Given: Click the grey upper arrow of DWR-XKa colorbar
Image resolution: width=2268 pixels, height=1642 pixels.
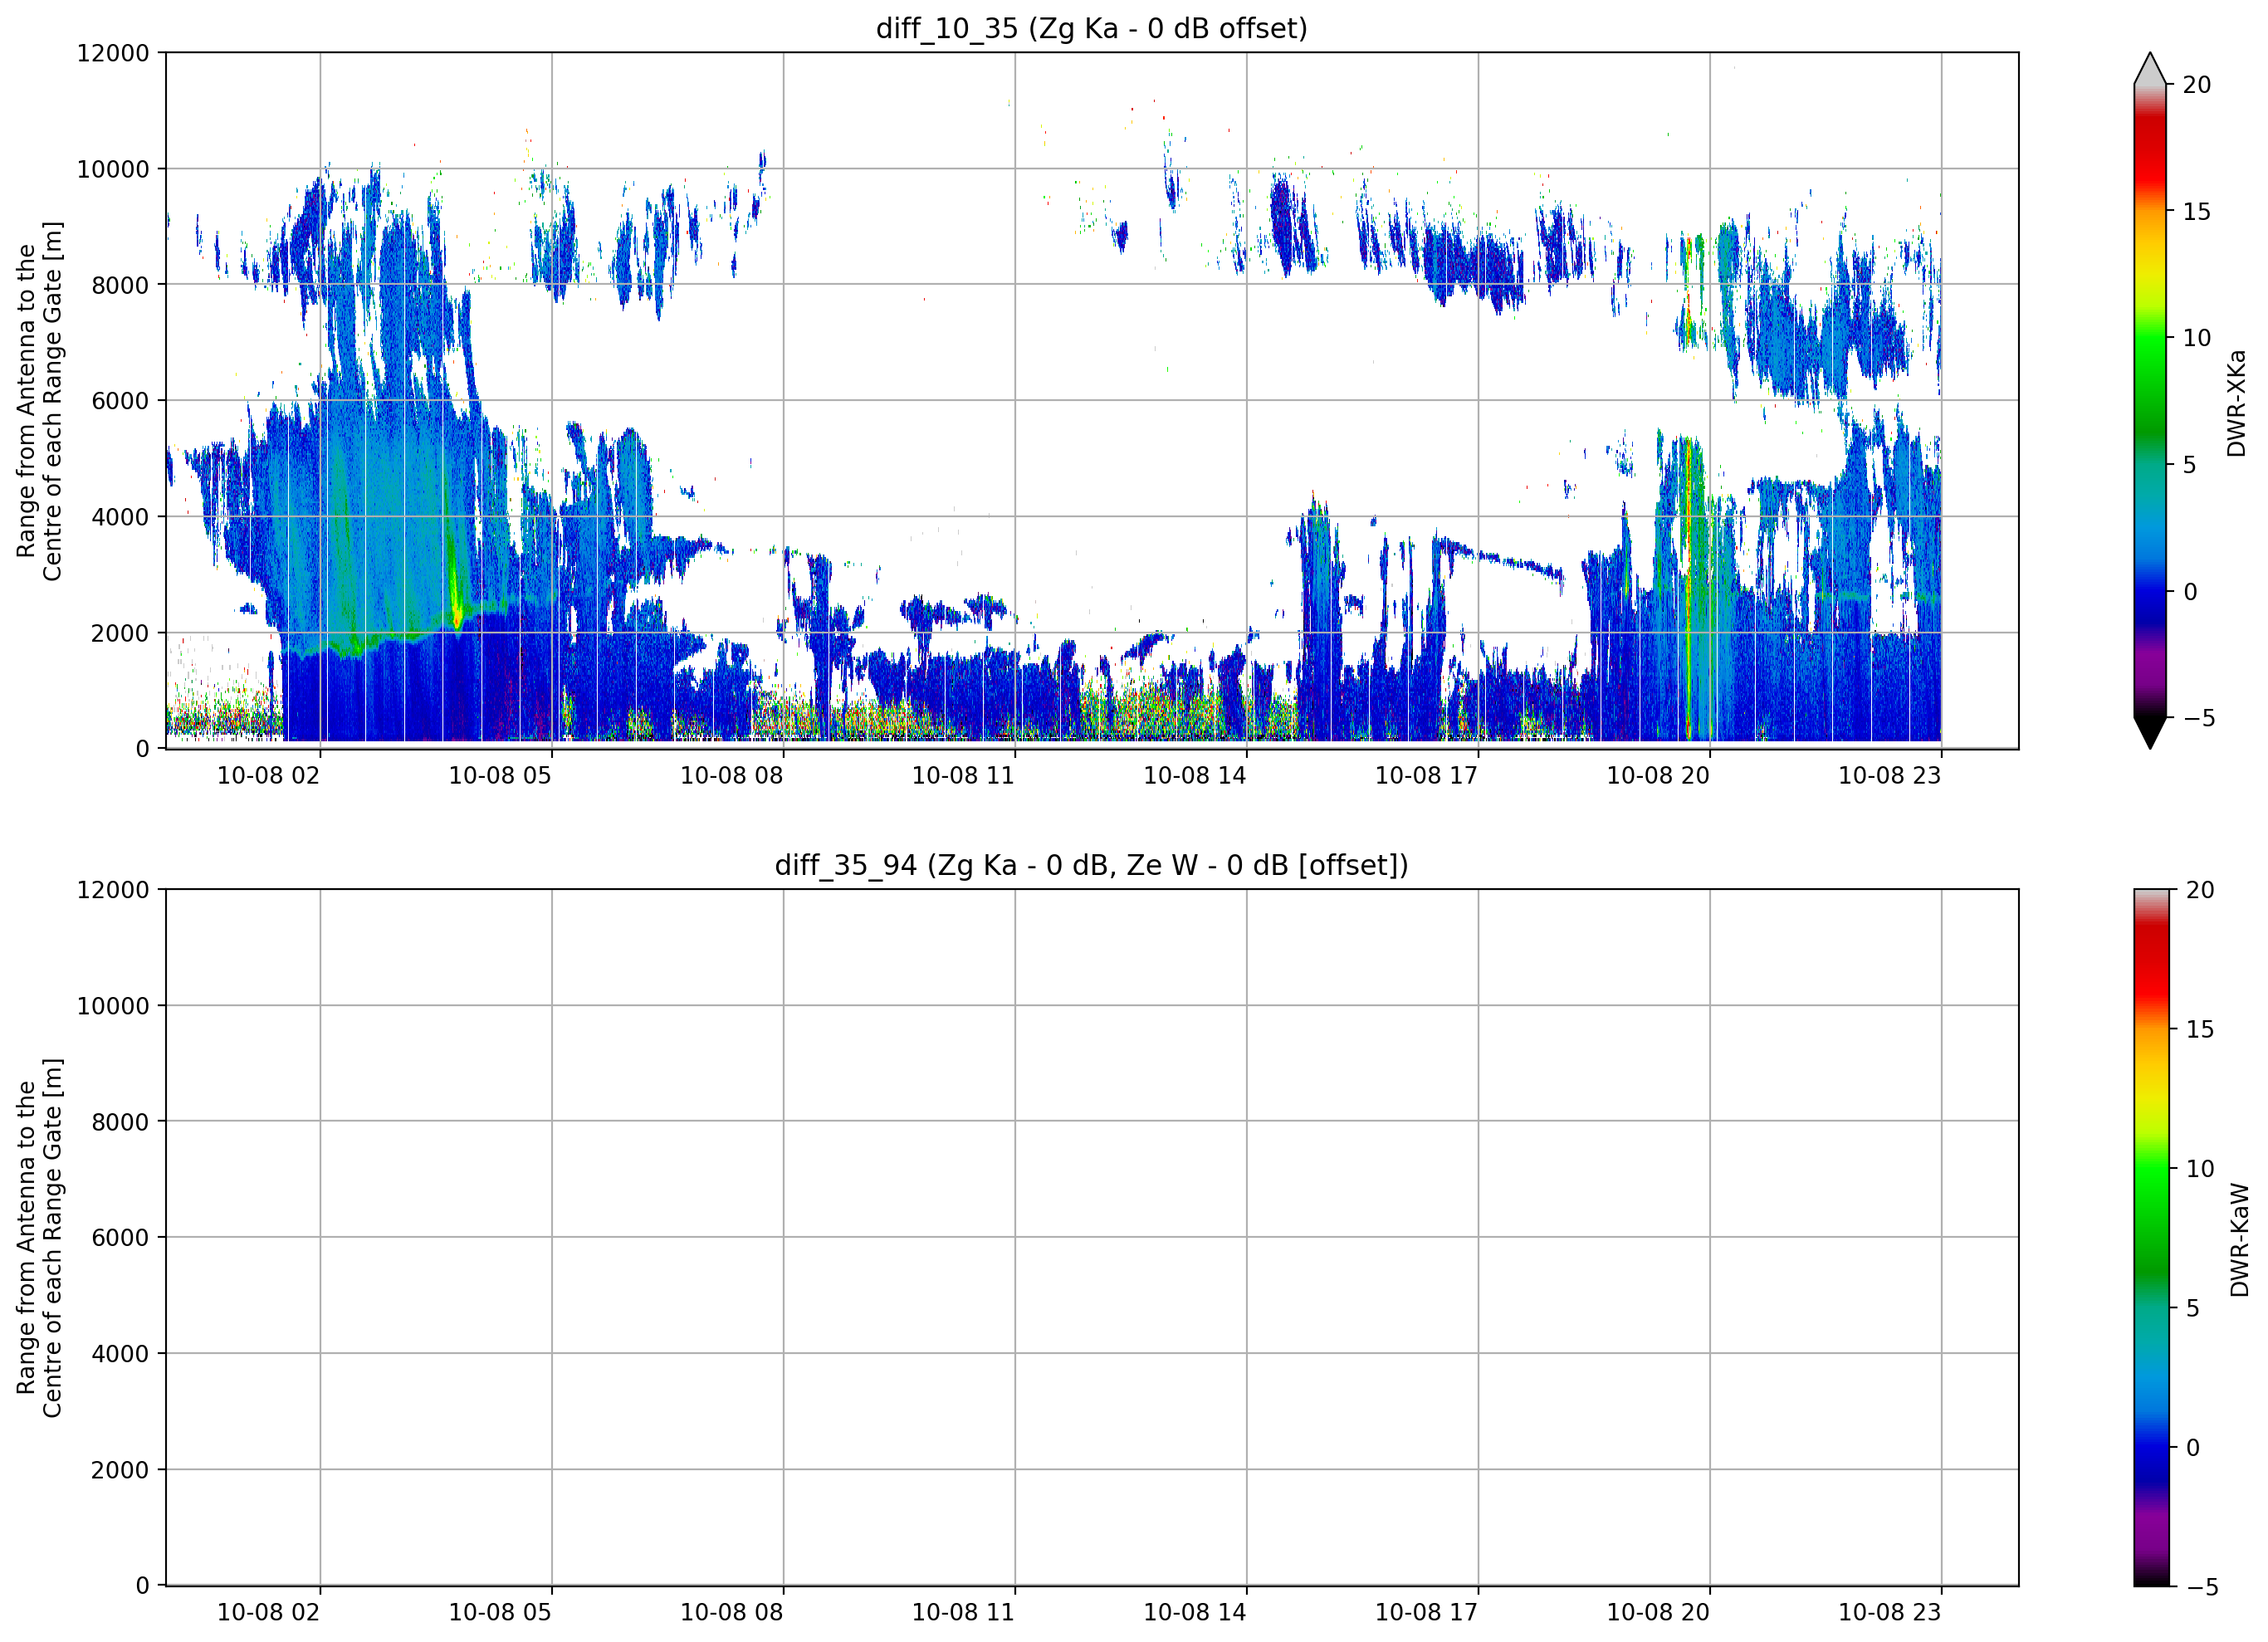Looking at the screenshot, I should (x=2150, y=68).
